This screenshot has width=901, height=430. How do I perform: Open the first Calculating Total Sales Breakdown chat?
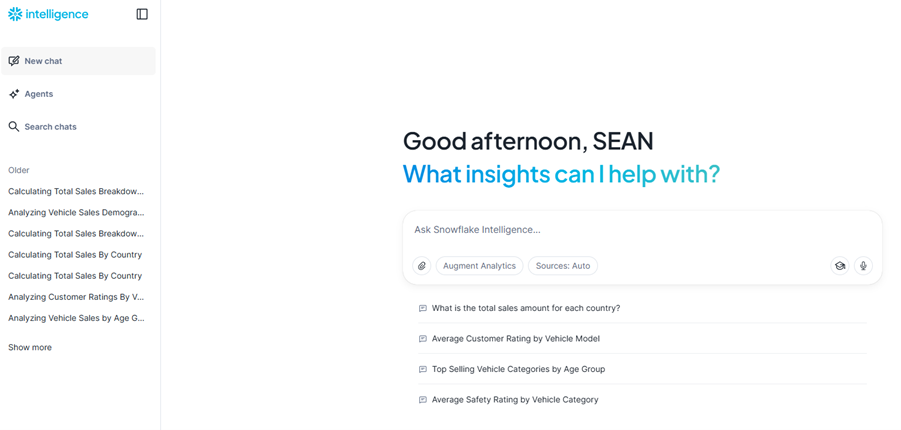[76, 191]
